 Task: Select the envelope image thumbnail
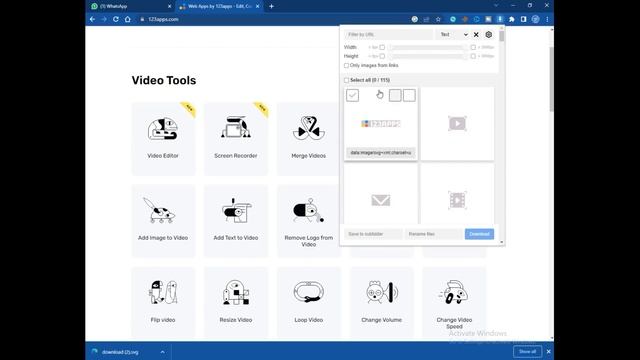[381, 194]
